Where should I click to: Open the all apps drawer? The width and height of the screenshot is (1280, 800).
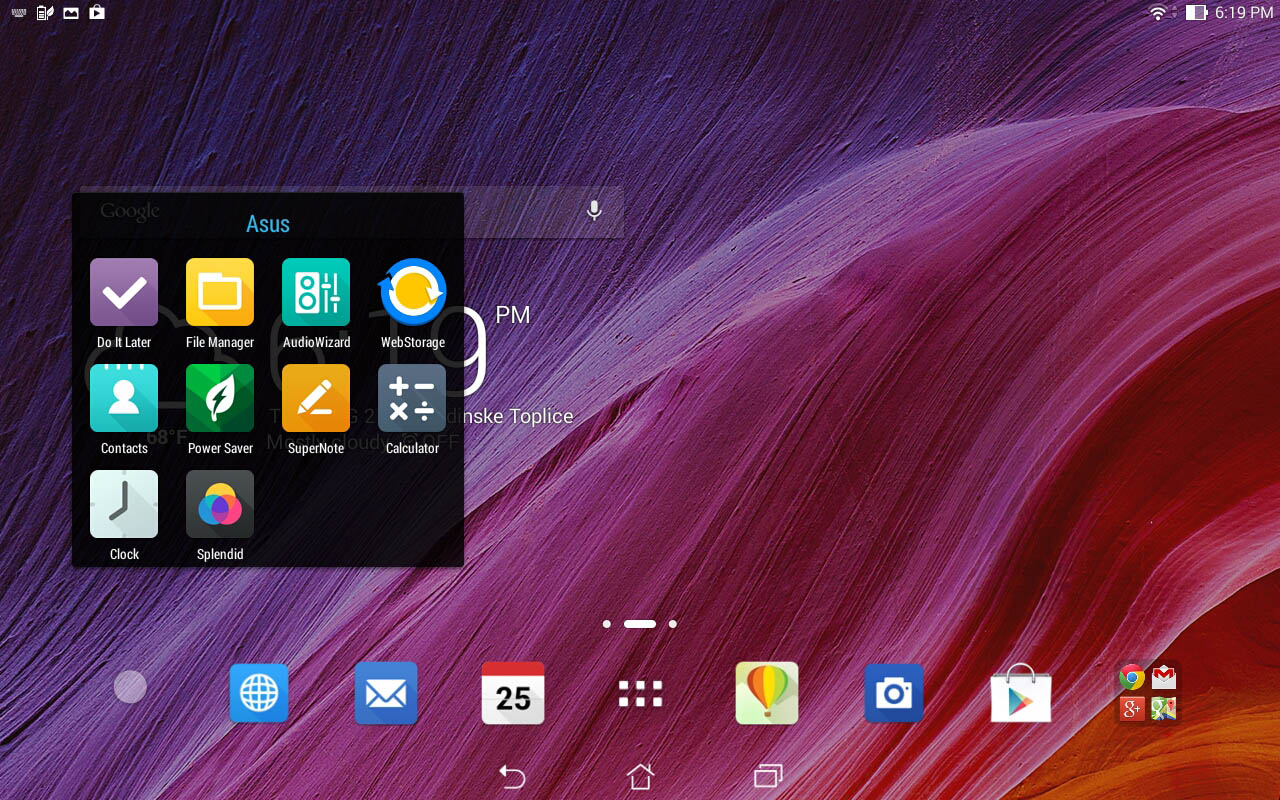[640, 693]
